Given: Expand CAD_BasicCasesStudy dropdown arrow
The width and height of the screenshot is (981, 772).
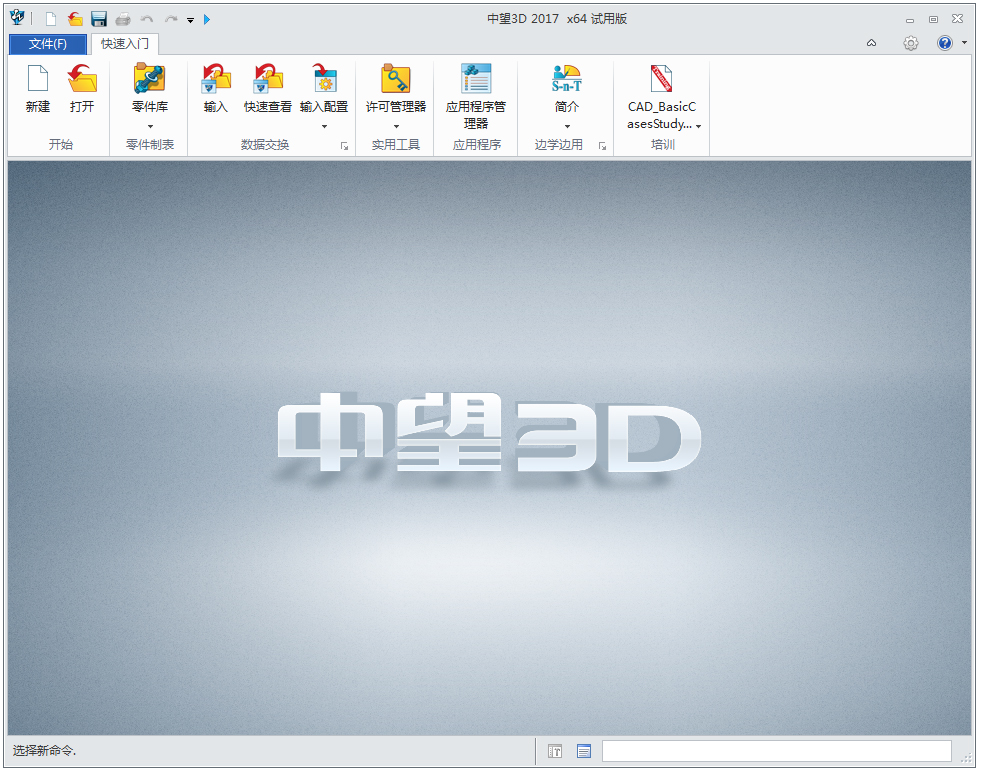Looking at the screenshot, I should coord(698,126).
